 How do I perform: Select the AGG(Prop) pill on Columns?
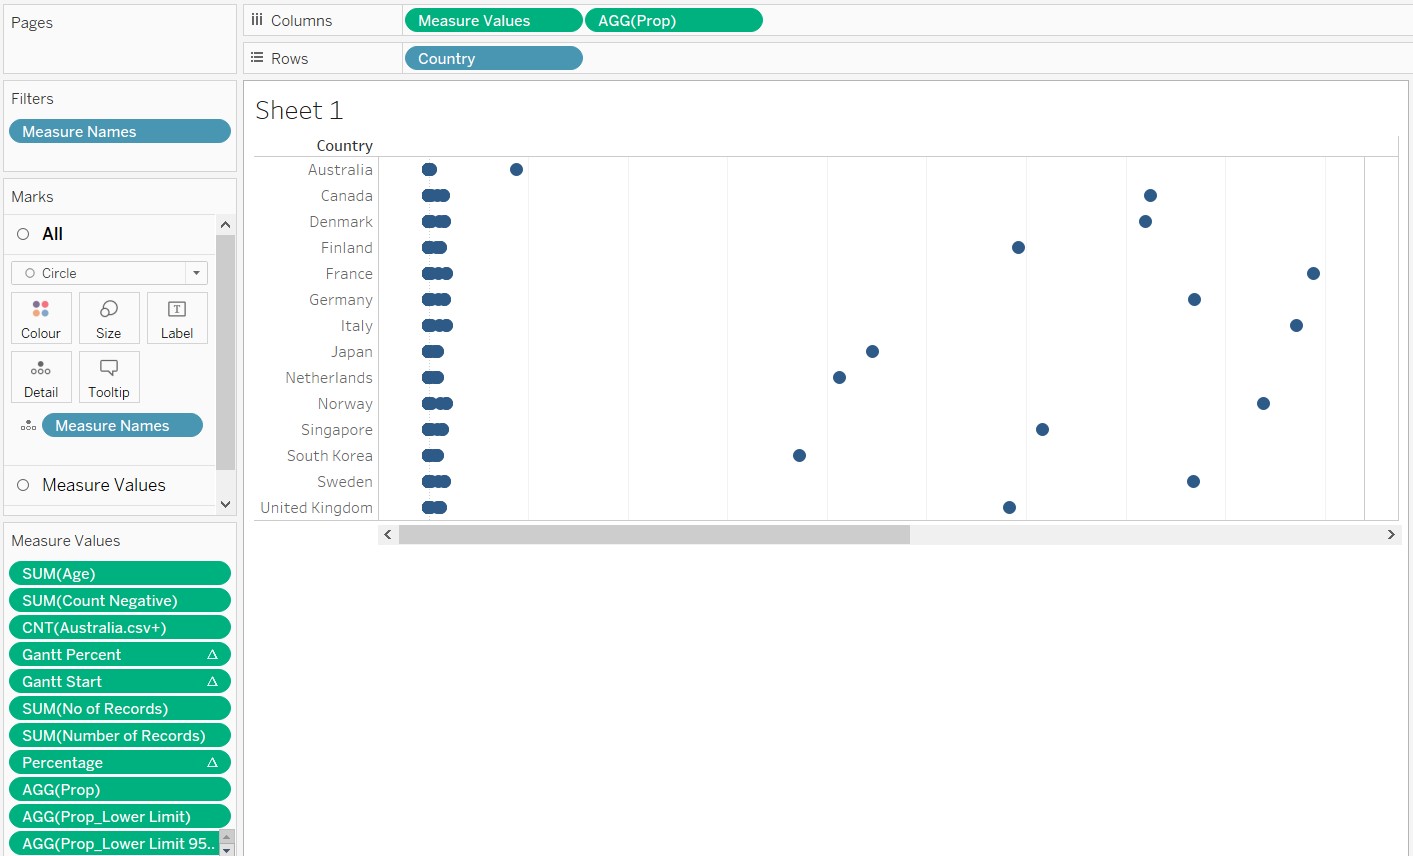tap(673, 21)
